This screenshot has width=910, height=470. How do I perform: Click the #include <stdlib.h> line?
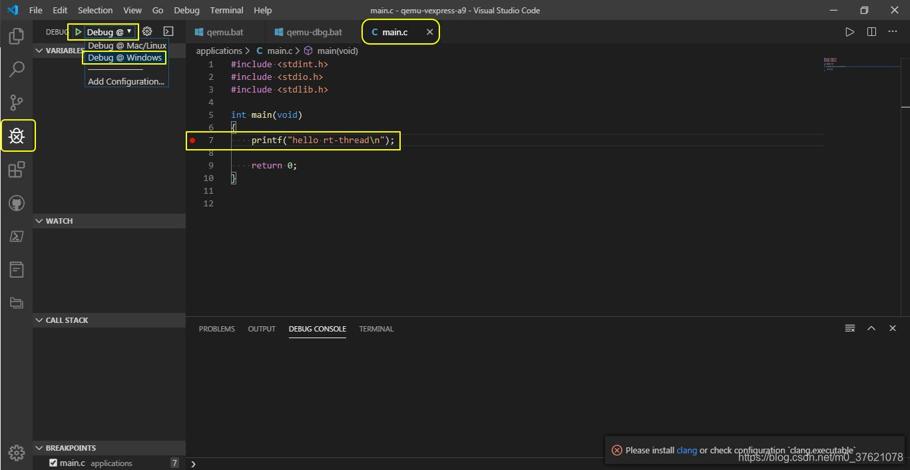coord(280,89)
